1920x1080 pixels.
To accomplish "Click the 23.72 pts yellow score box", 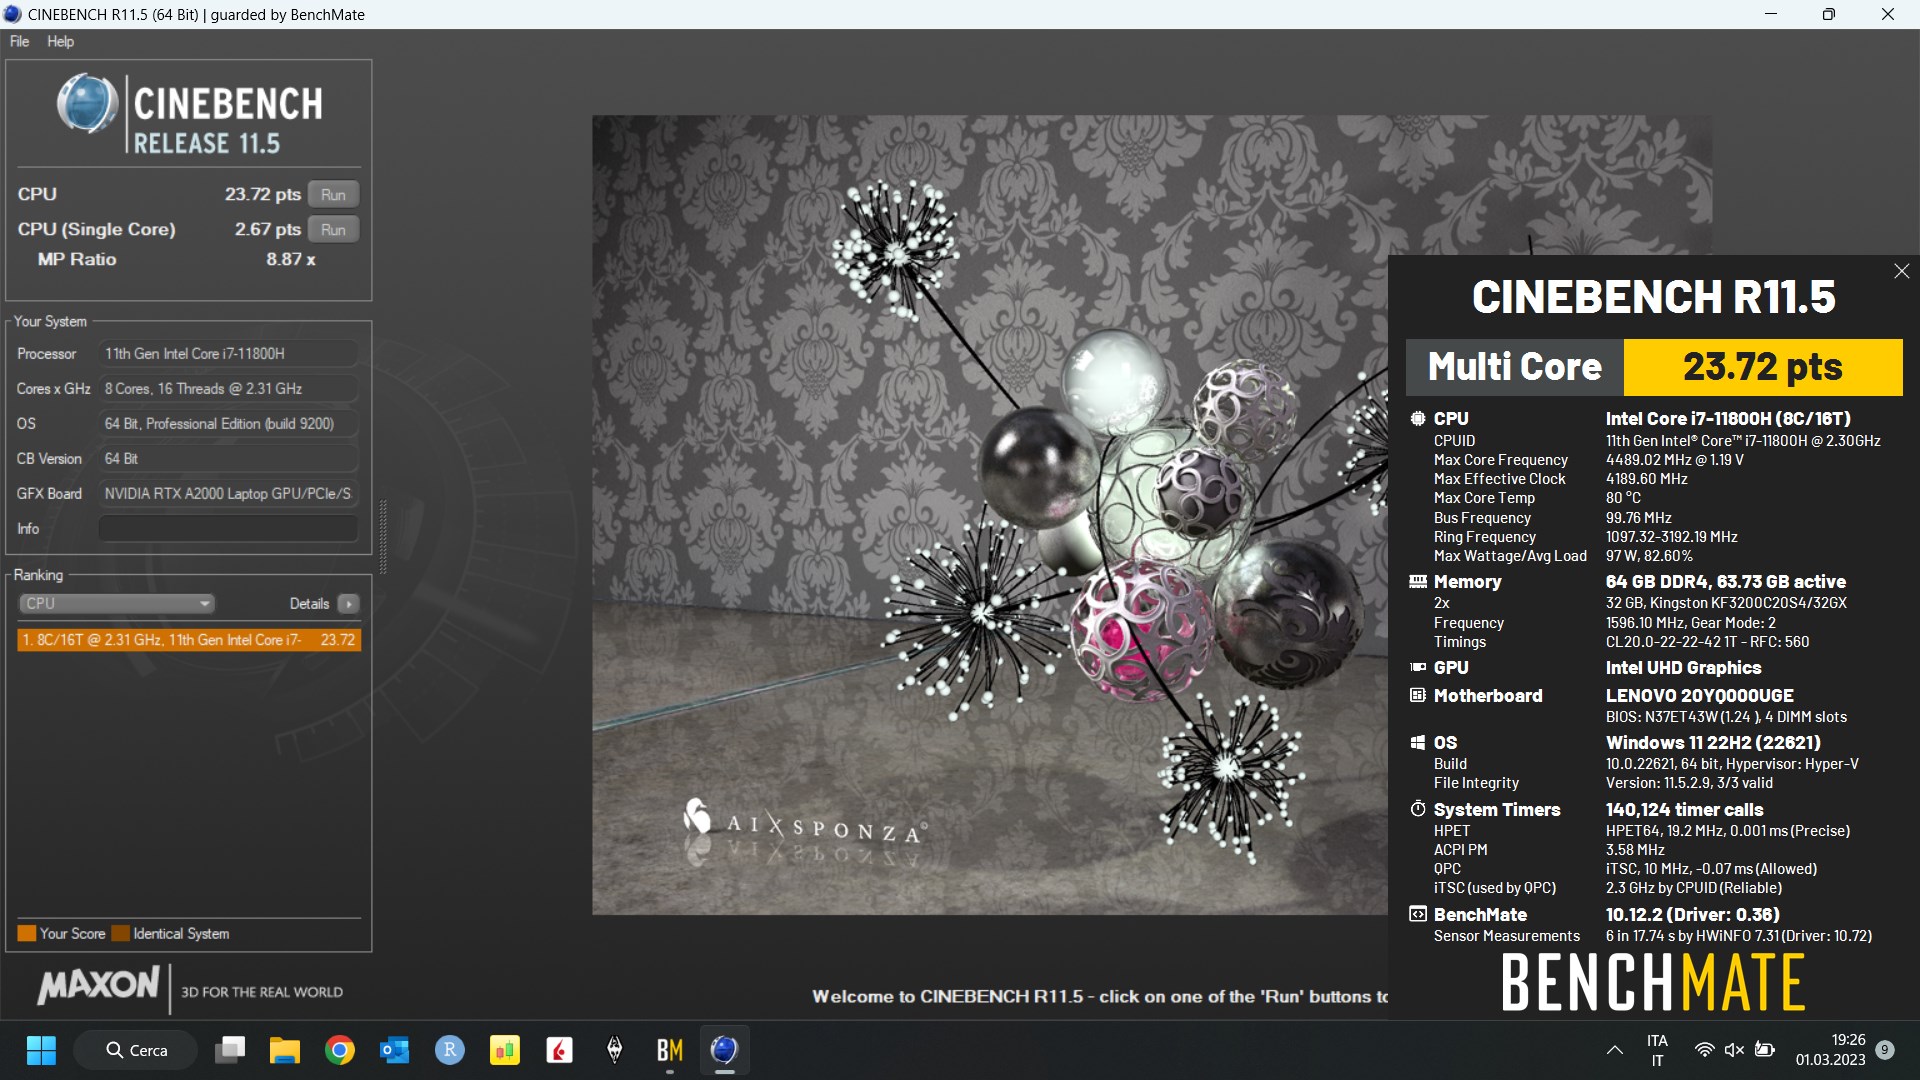I will coord(1762,367).
